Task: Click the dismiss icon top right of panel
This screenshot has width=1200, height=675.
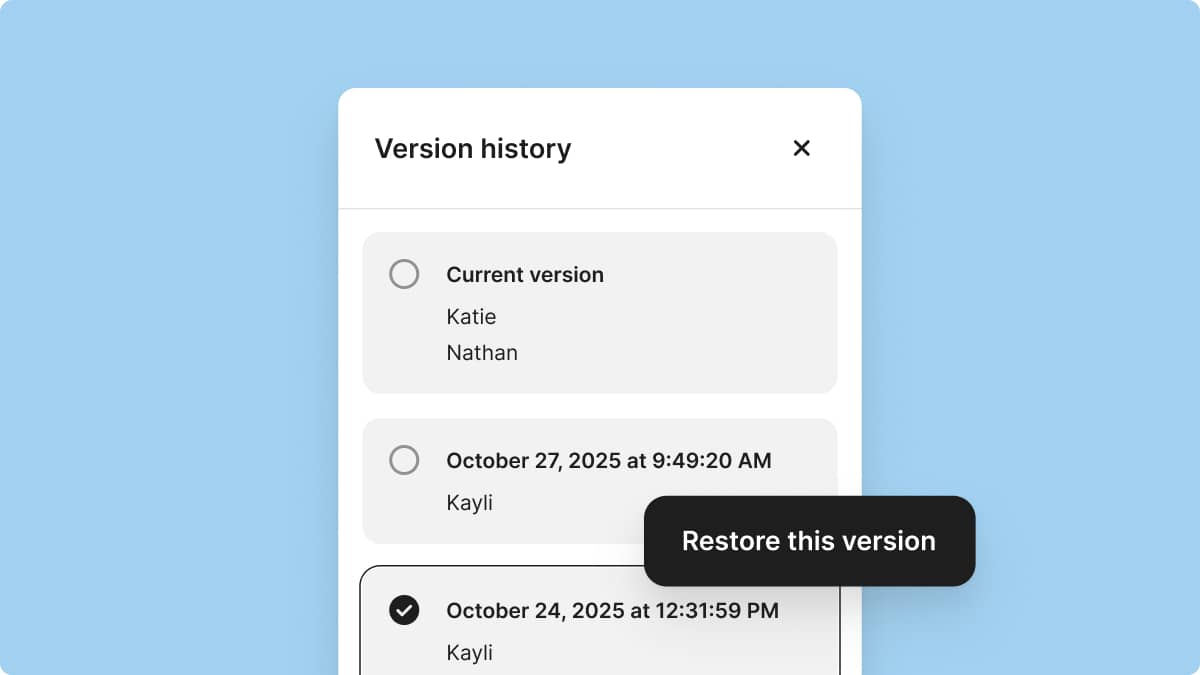Action: coord(801,148)
